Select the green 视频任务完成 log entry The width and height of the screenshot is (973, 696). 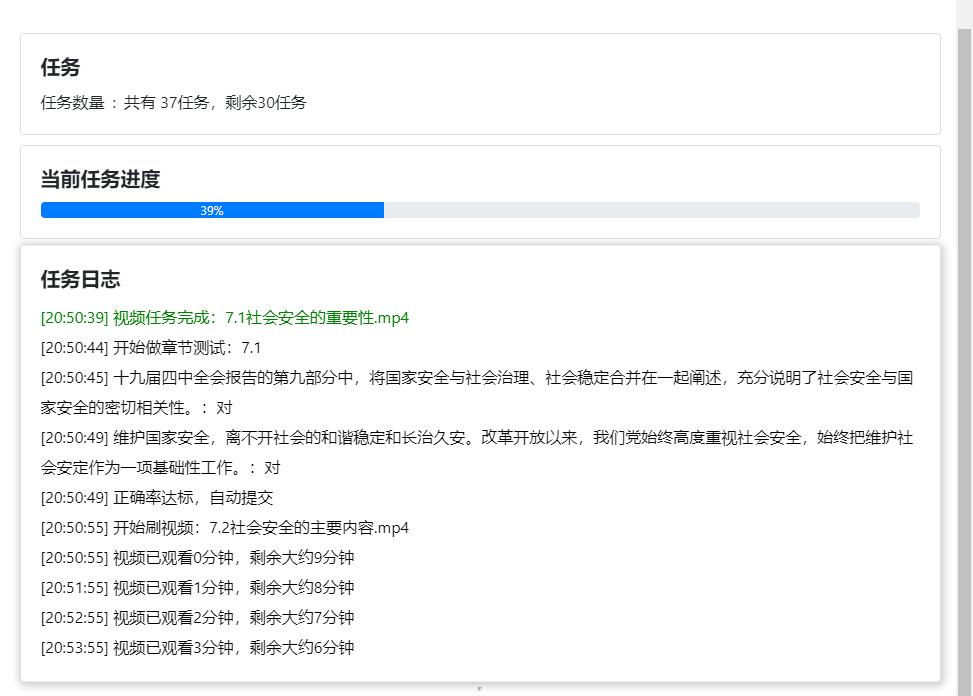(224, 317)
